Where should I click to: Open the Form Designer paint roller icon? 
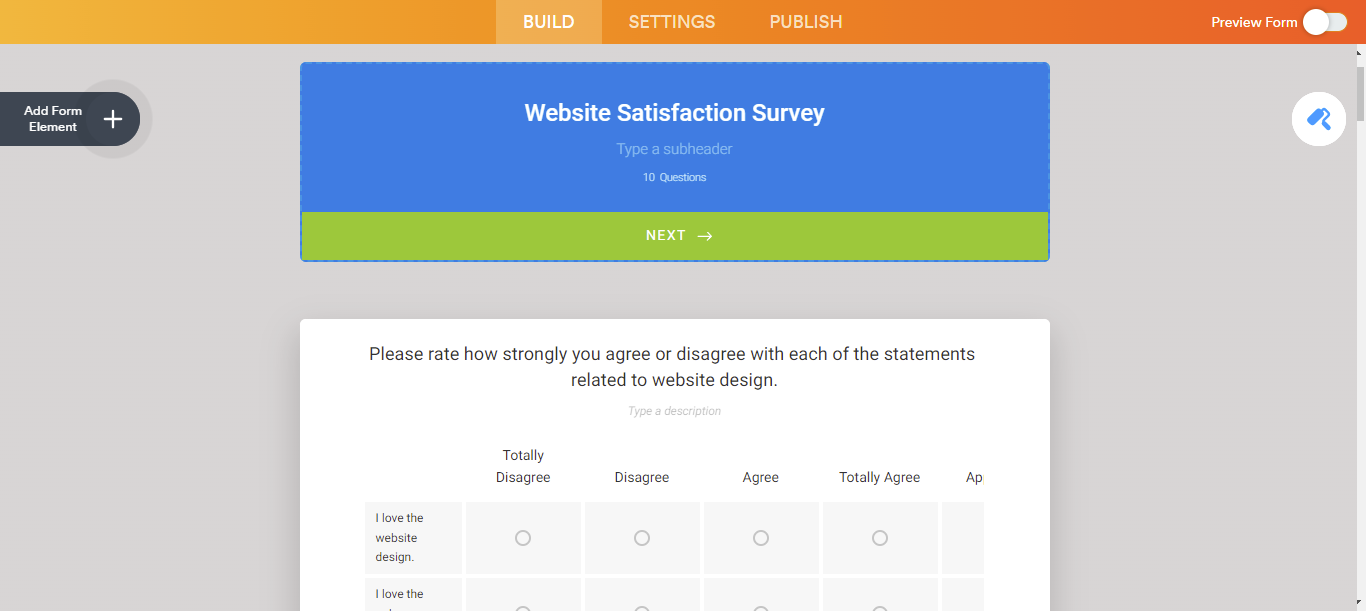[x=1318, y=118]
